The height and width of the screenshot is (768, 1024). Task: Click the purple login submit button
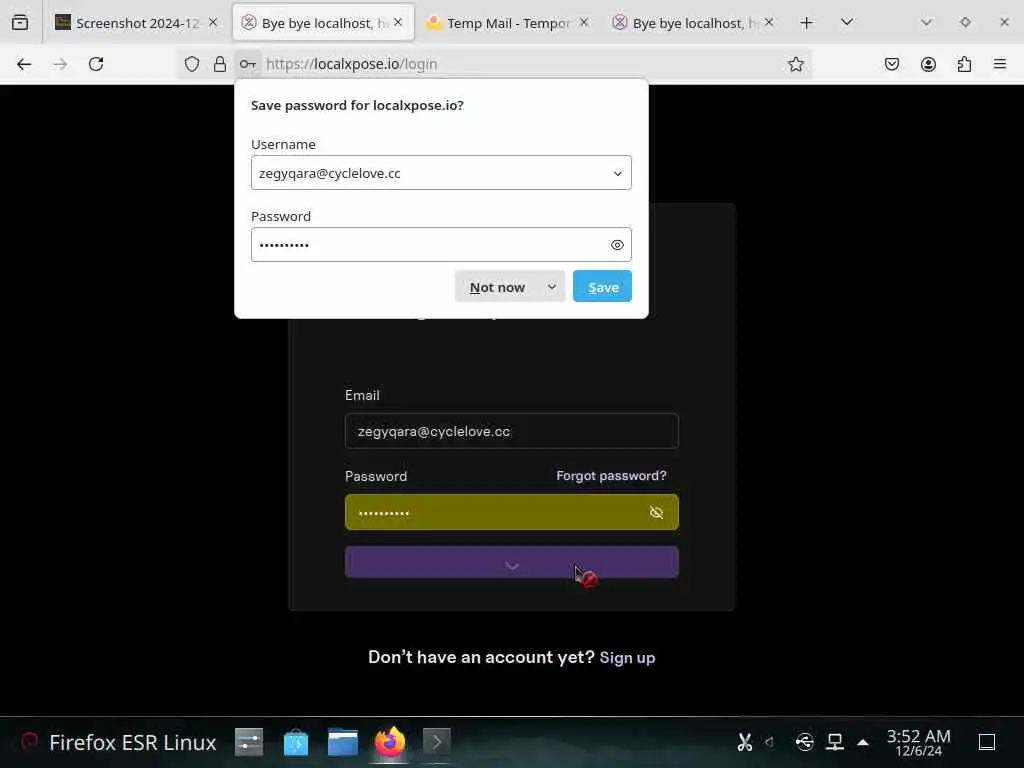point(511,562)
